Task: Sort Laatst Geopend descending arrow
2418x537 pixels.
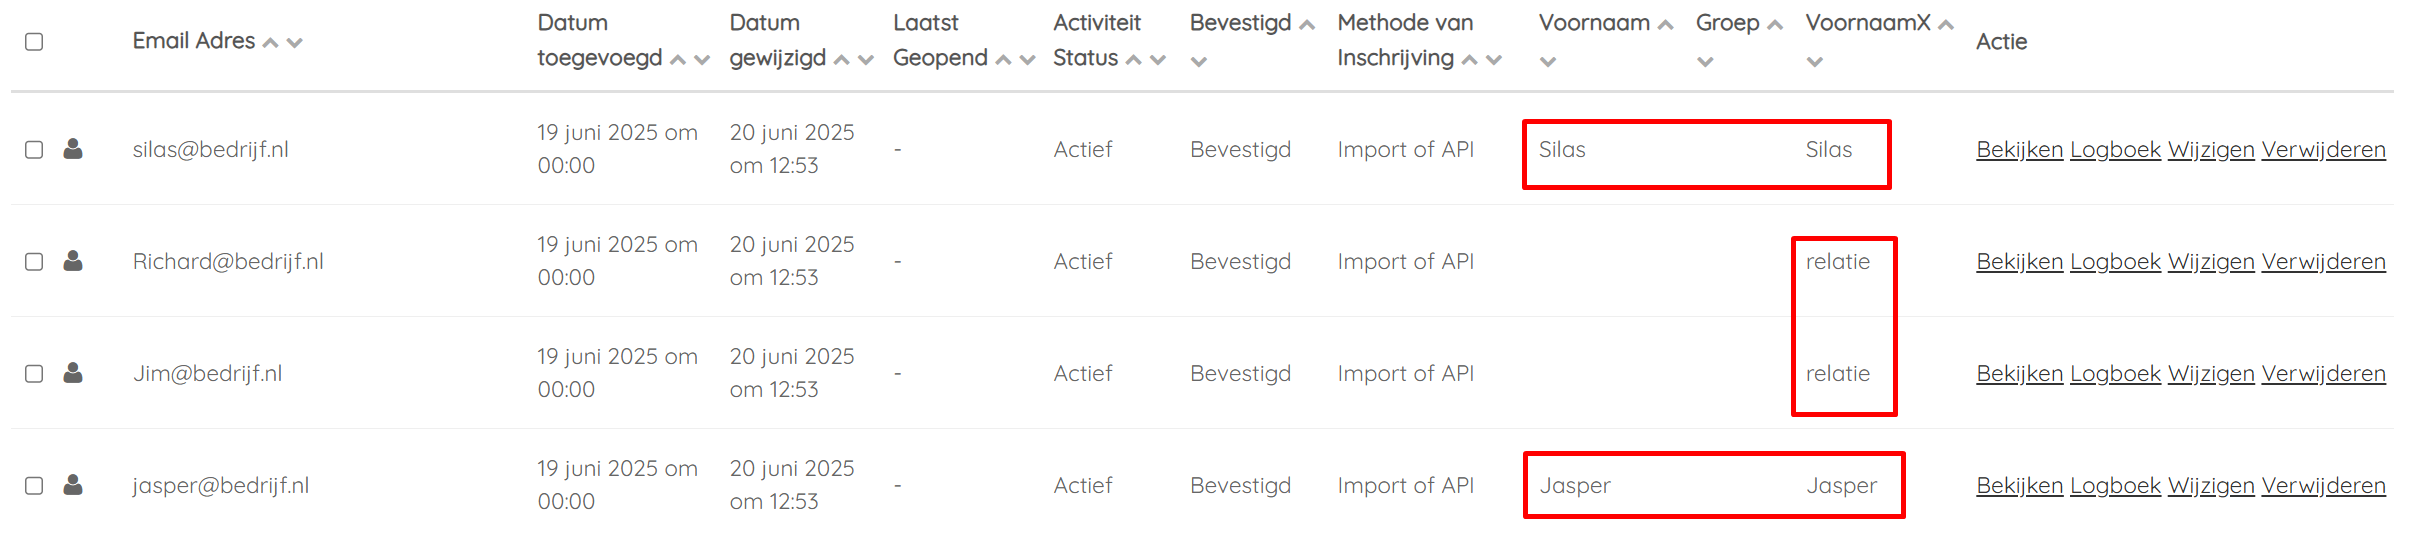Action: (1027, 59)
